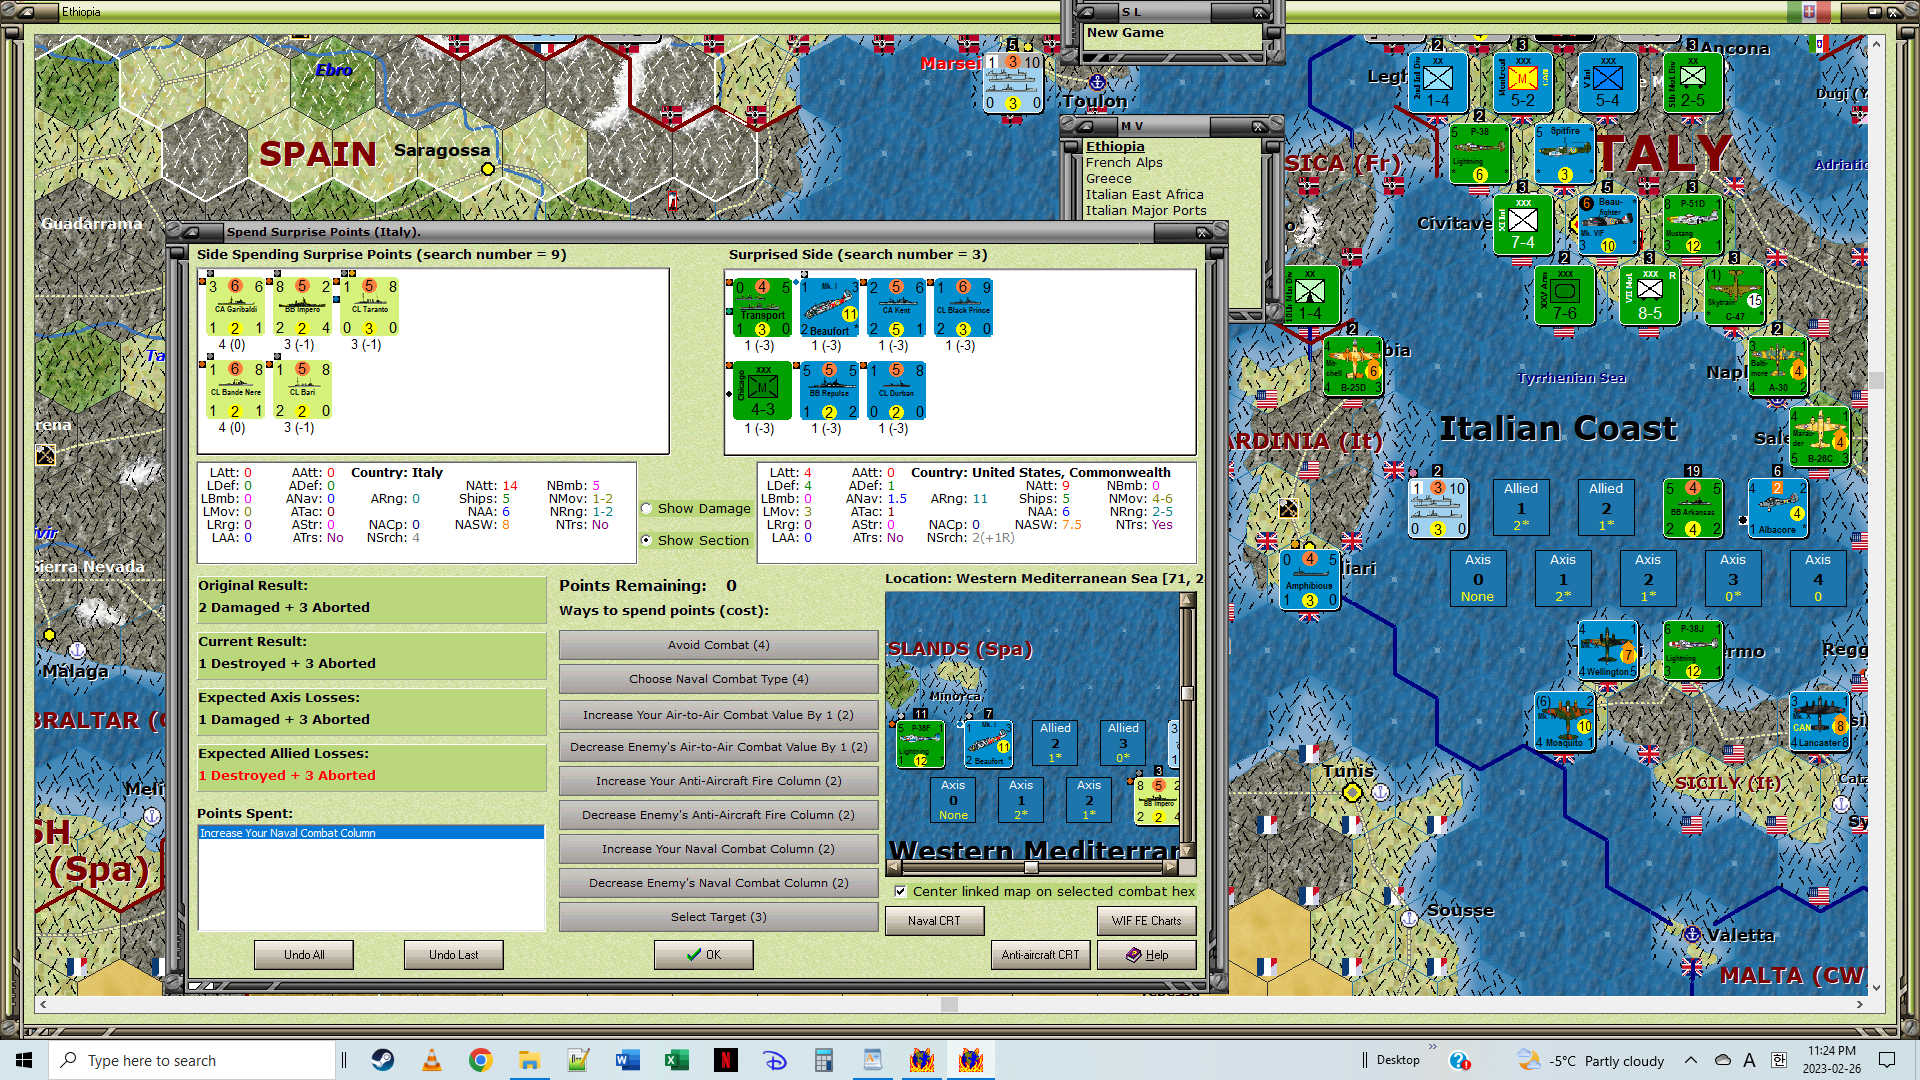Click Decrease Enemy's Naval Combat Column button
This screenshot has width=1920, height=1080.
[718, 883]
